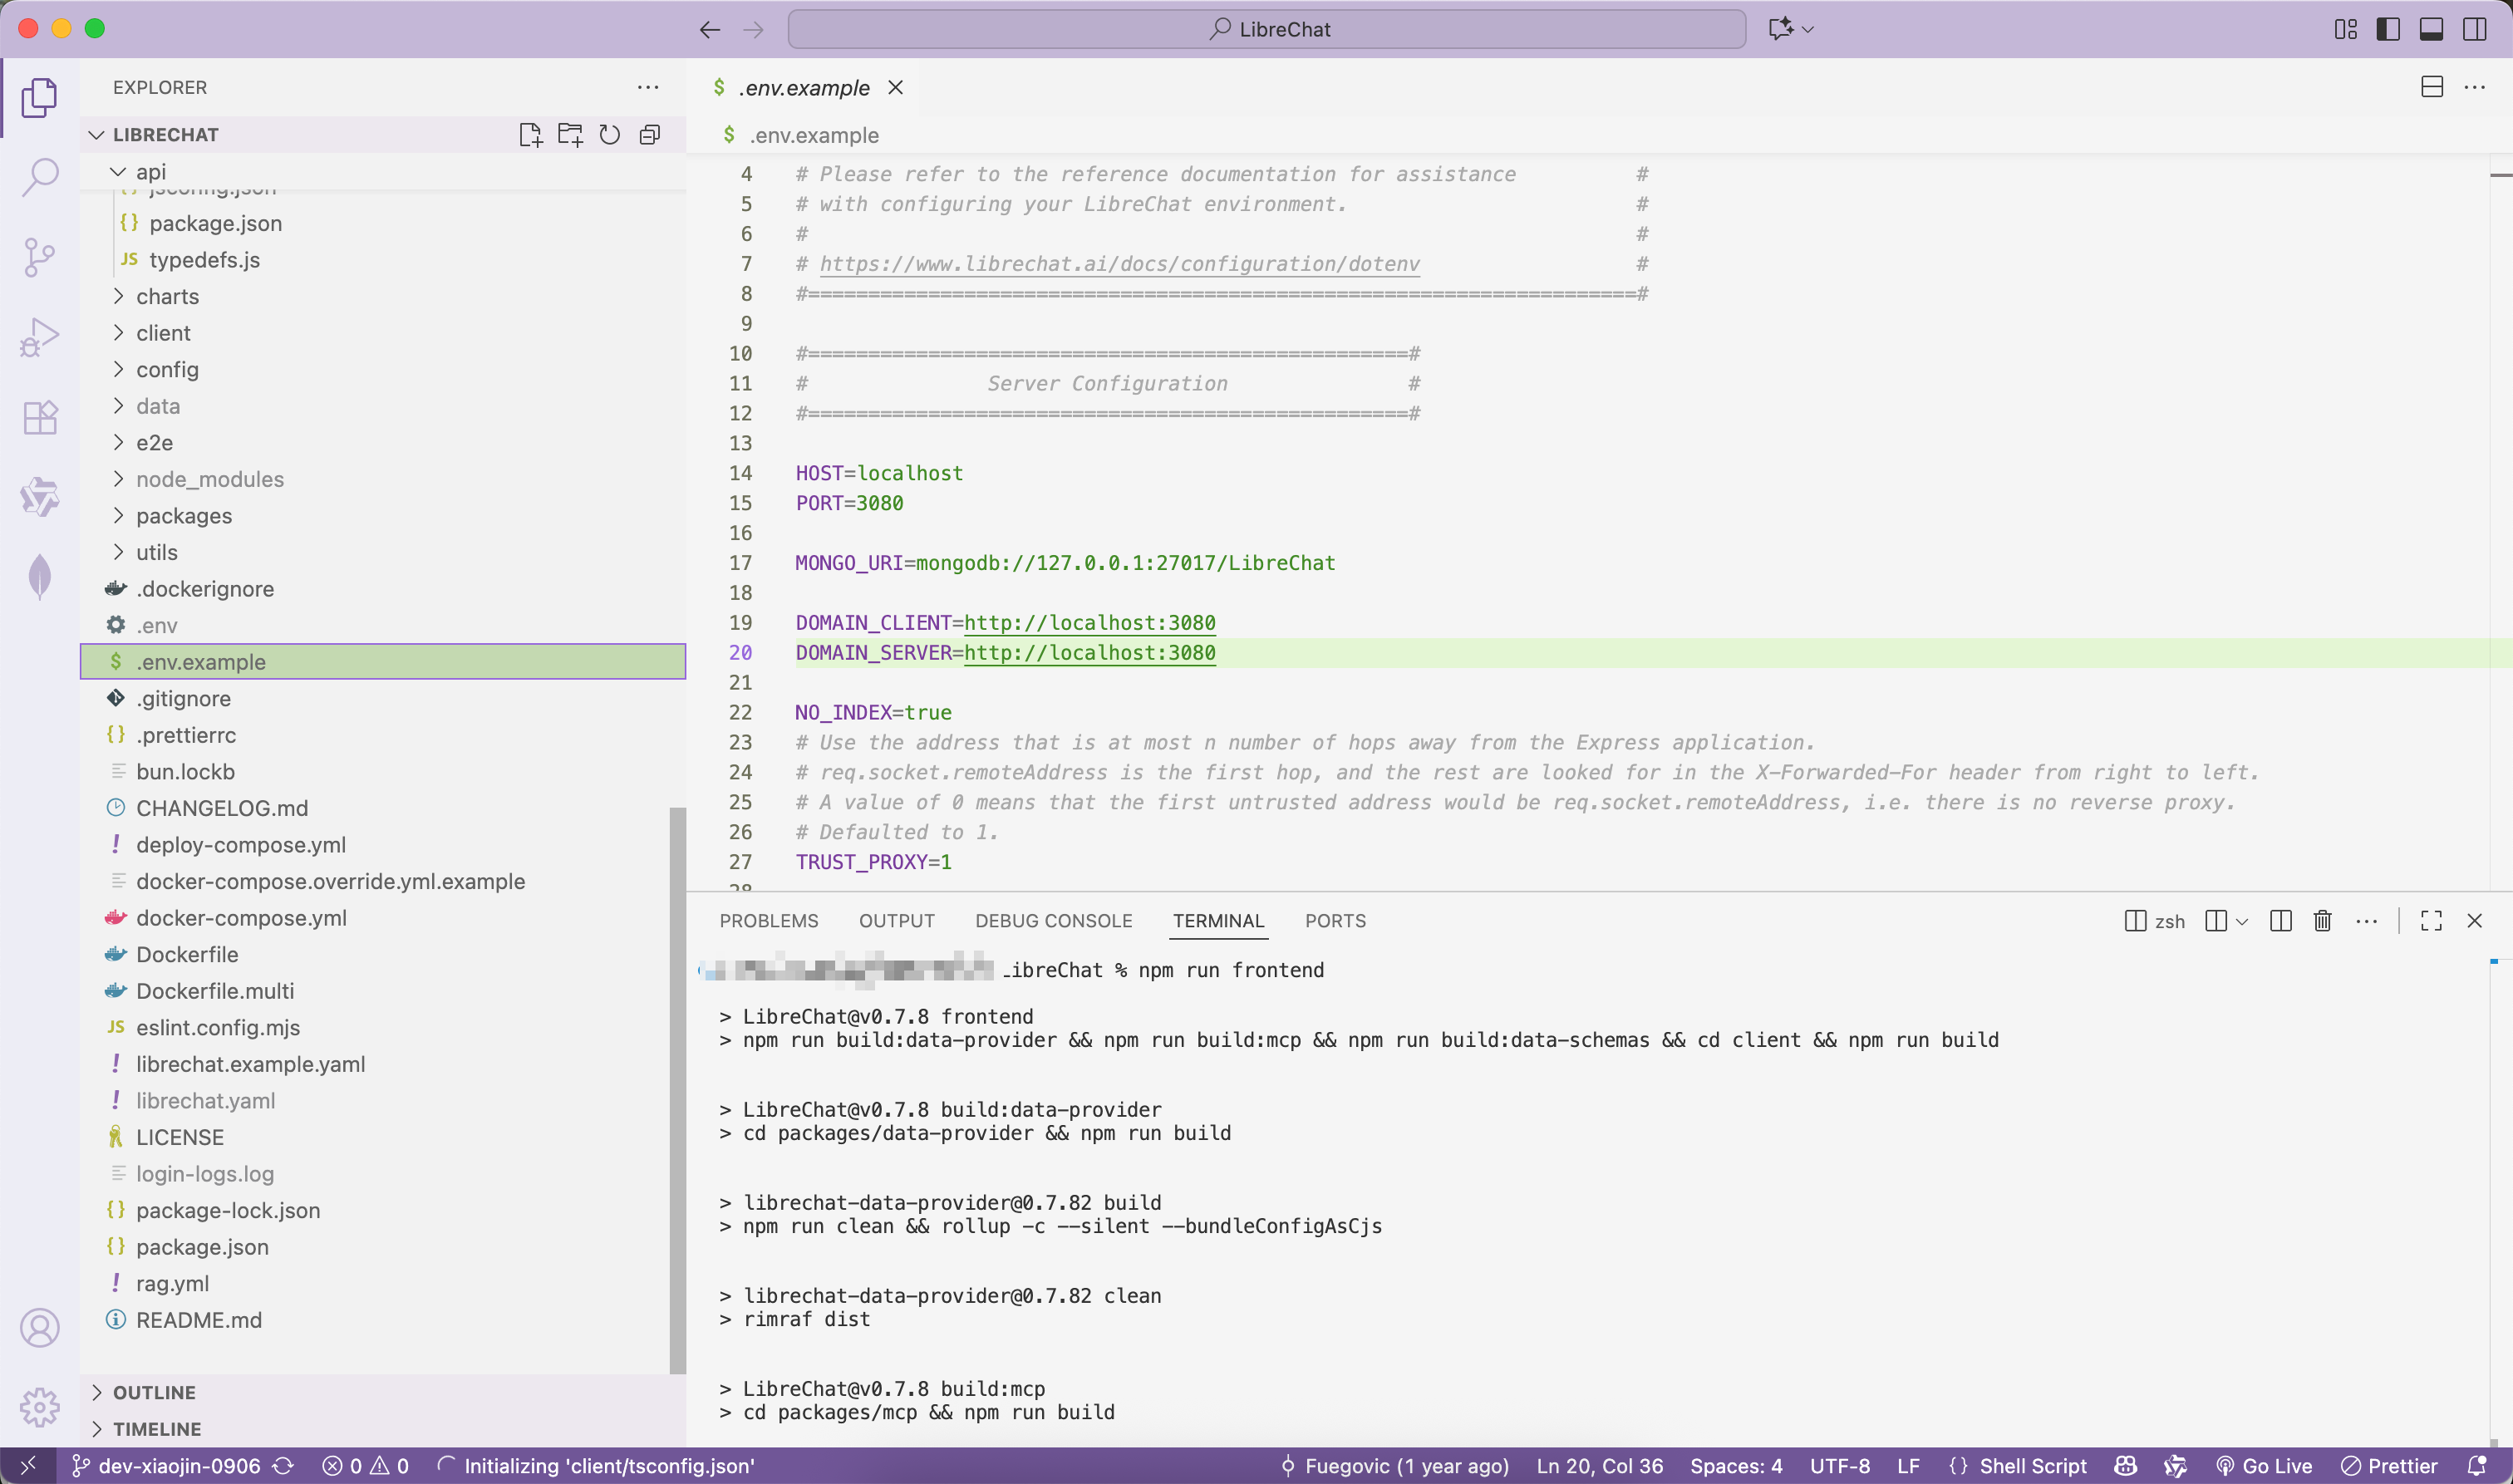The image size is (2513, 1484).
Task: Open the Search view in activity bar
Action: 40,177
